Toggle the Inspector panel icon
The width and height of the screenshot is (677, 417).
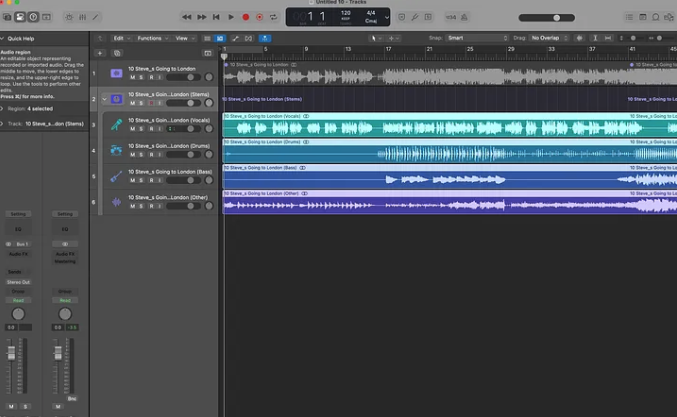[20, 17]
